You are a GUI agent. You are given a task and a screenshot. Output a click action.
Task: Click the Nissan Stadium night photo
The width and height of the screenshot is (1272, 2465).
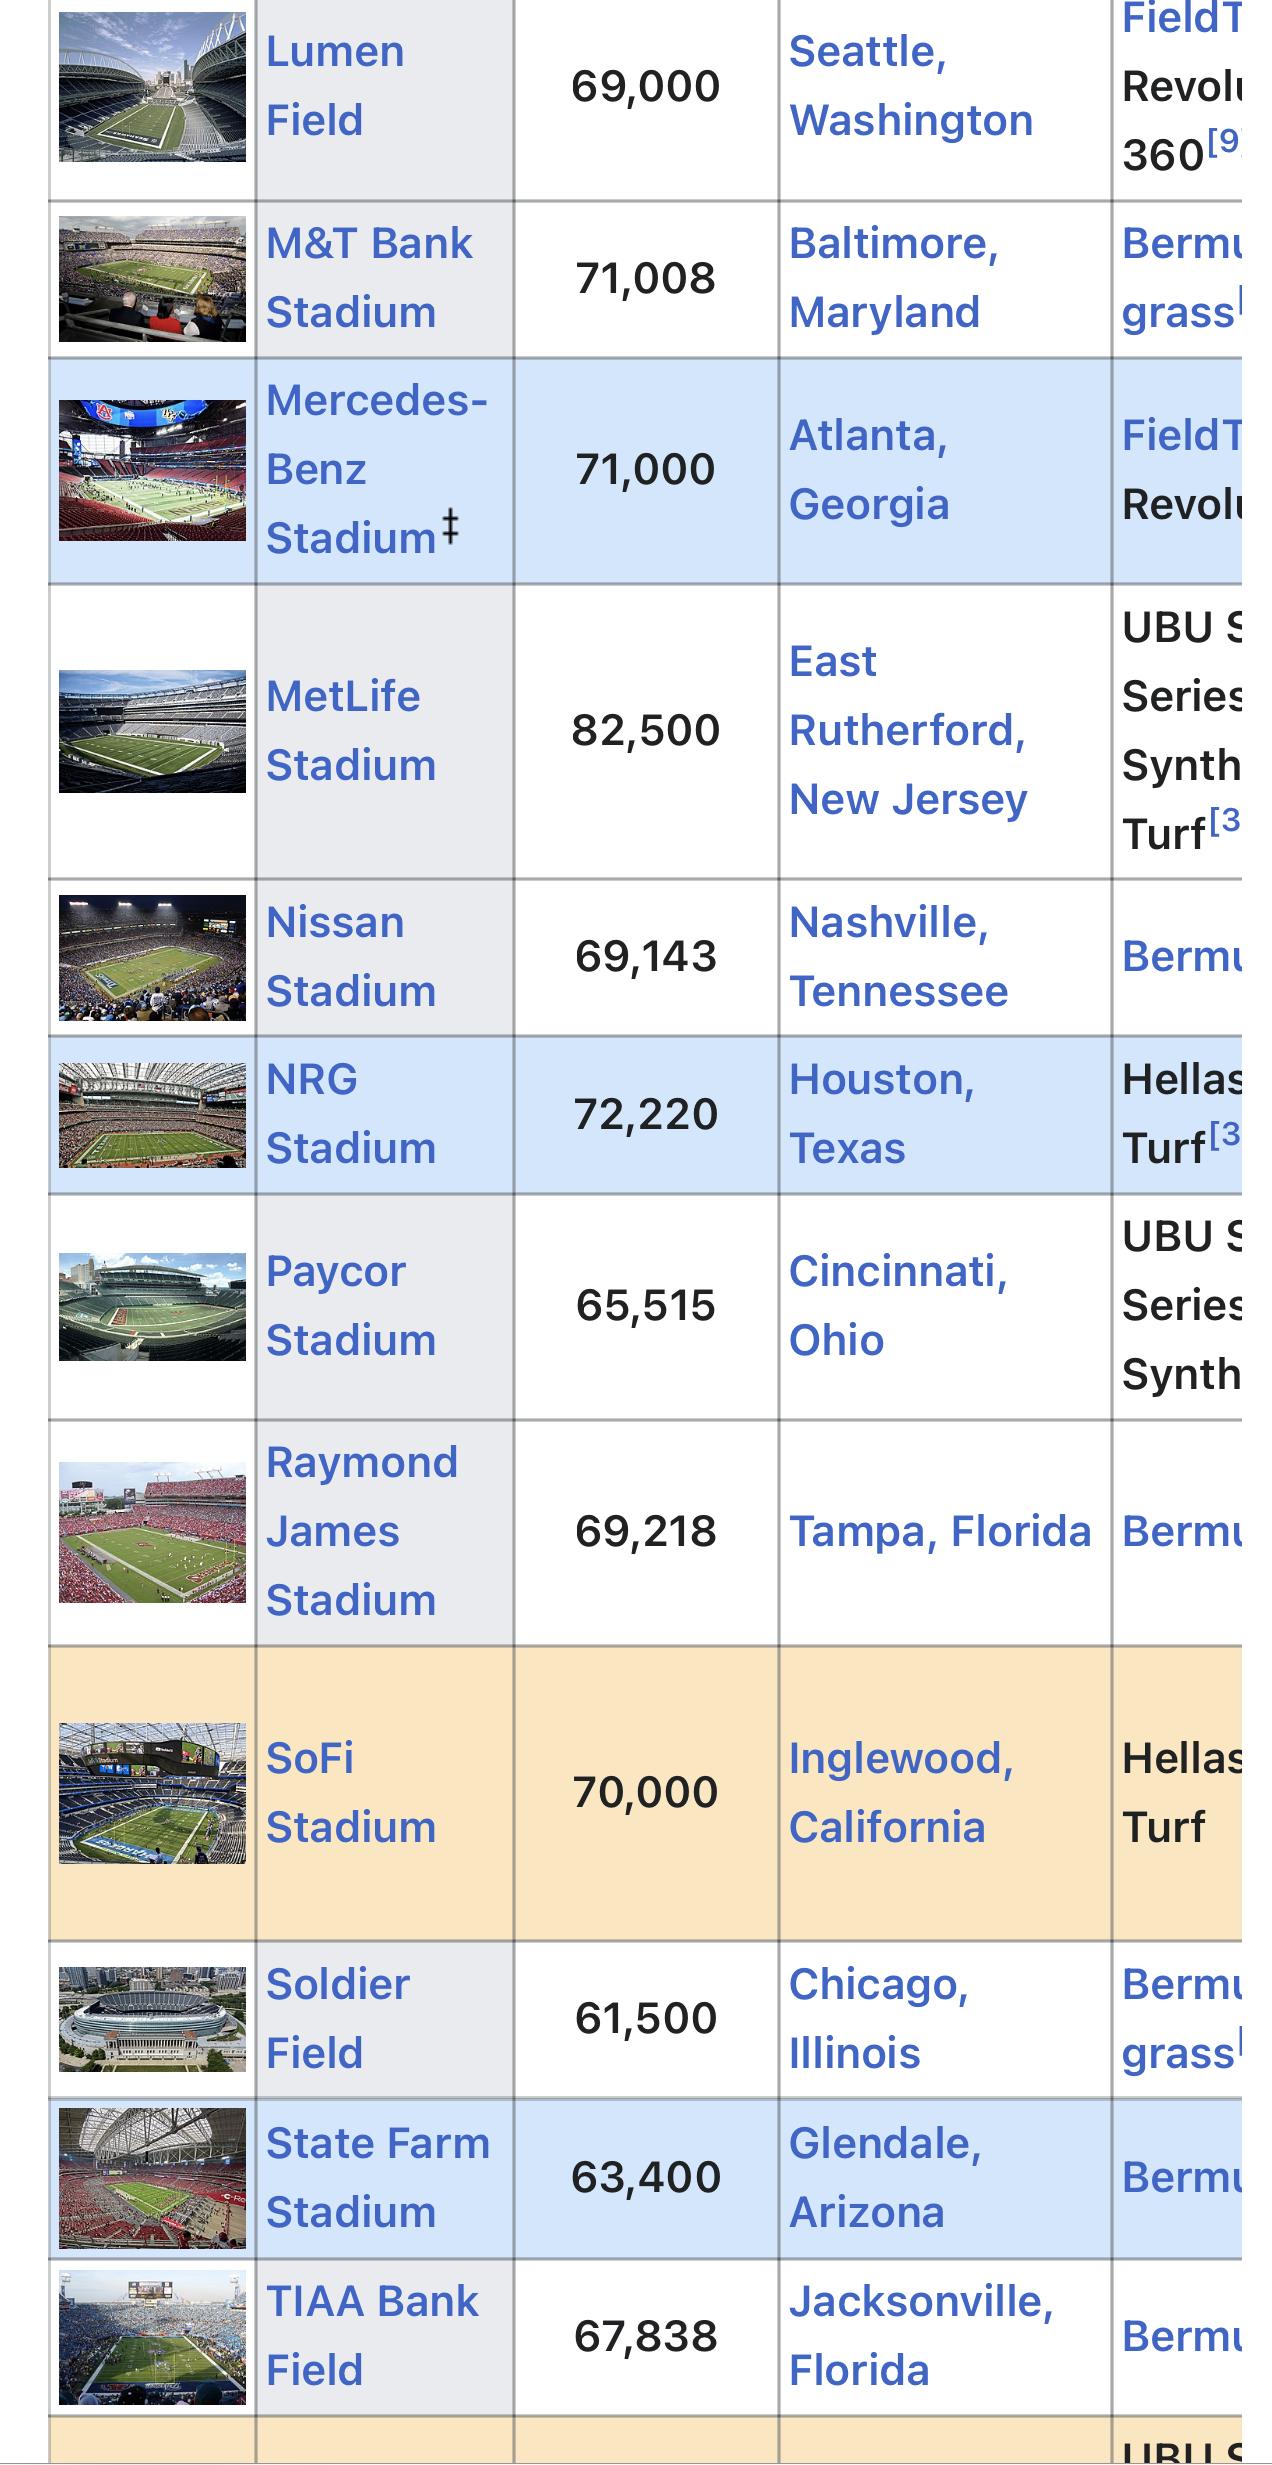coord(152,957)
